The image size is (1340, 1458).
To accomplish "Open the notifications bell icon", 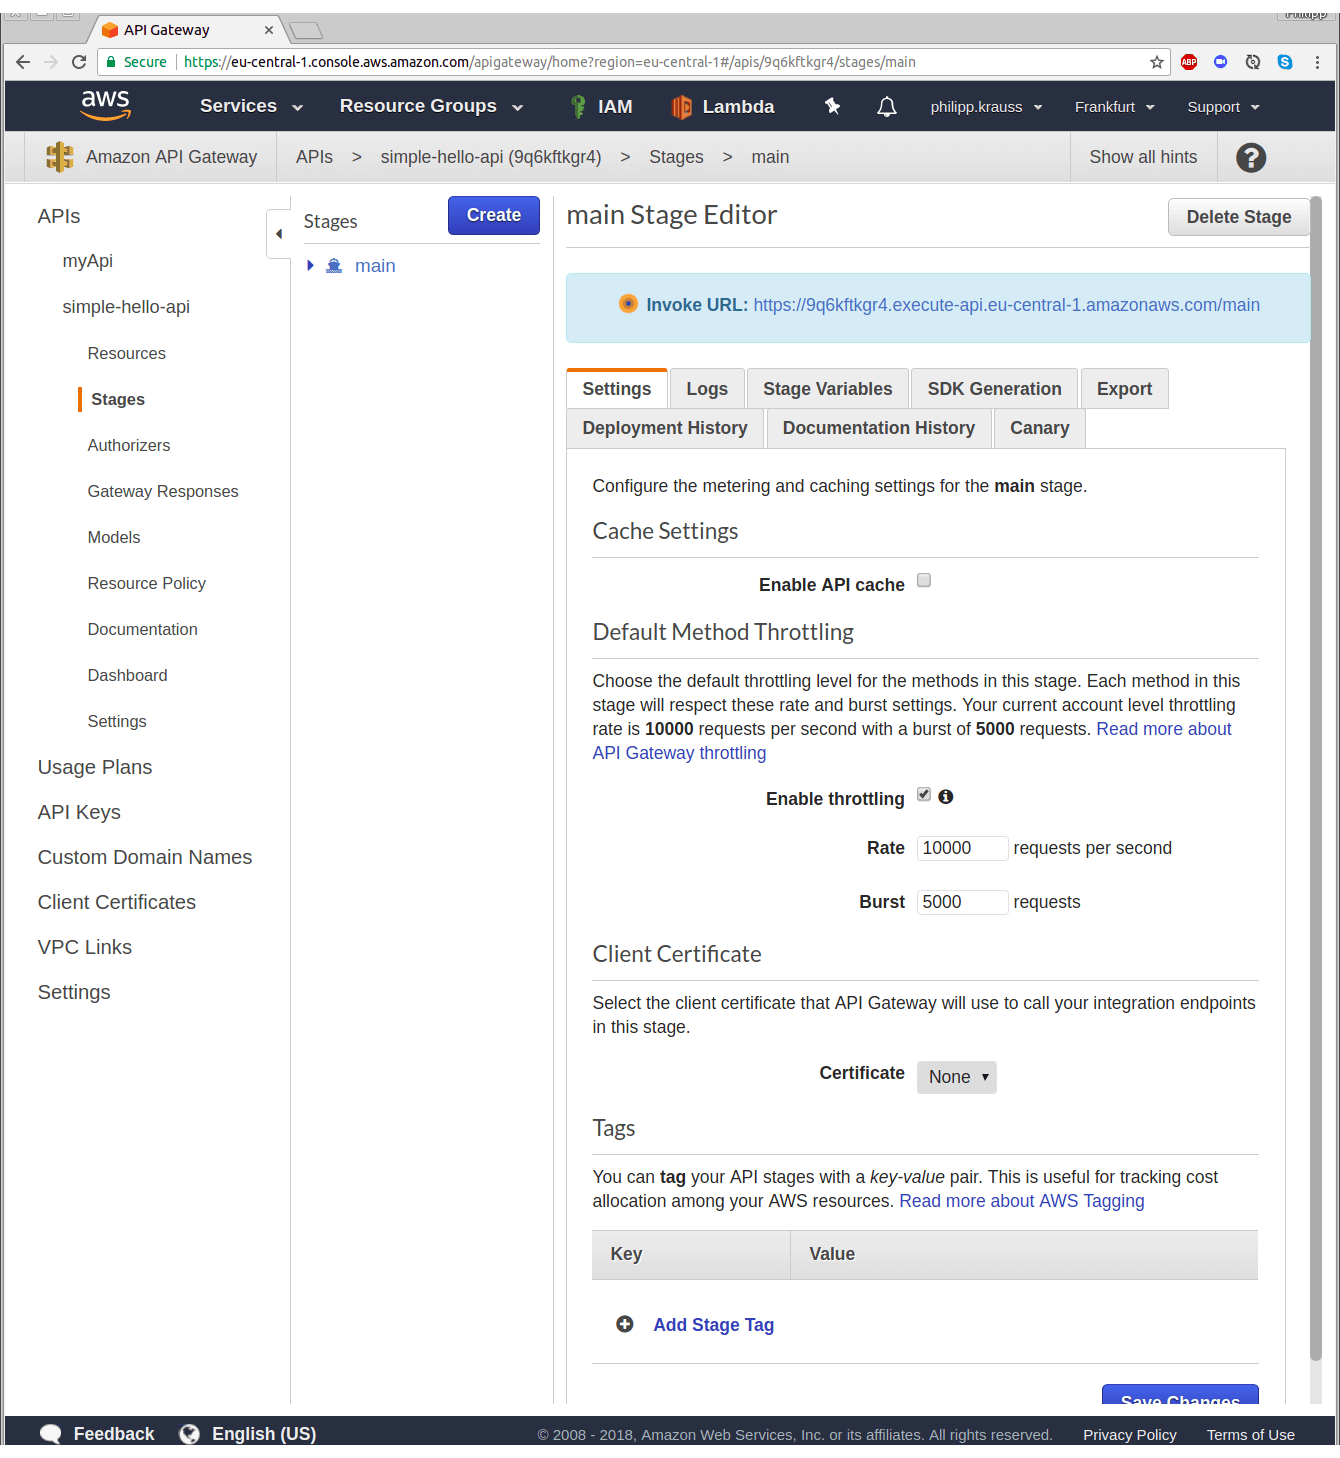I will click(x=886, y=106).
